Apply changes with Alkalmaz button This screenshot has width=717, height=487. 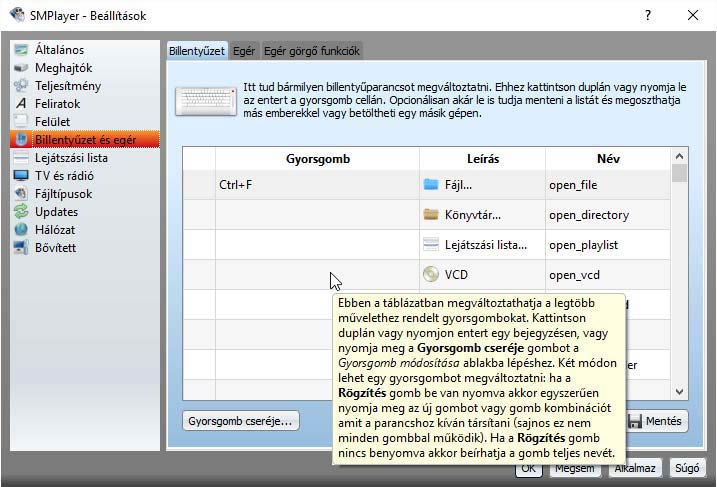(x=635, y=468)
